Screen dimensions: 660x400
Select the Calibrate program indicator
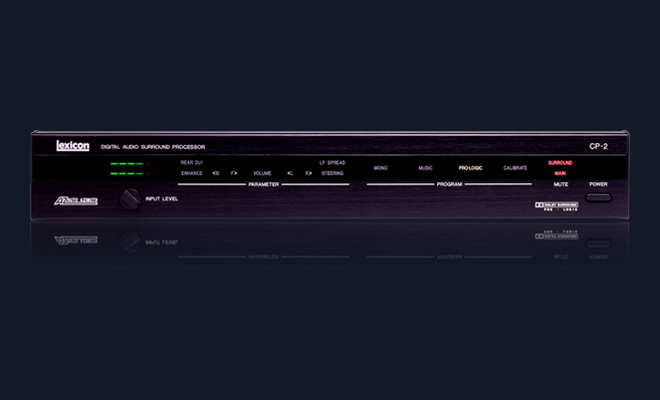click(515, 168)
